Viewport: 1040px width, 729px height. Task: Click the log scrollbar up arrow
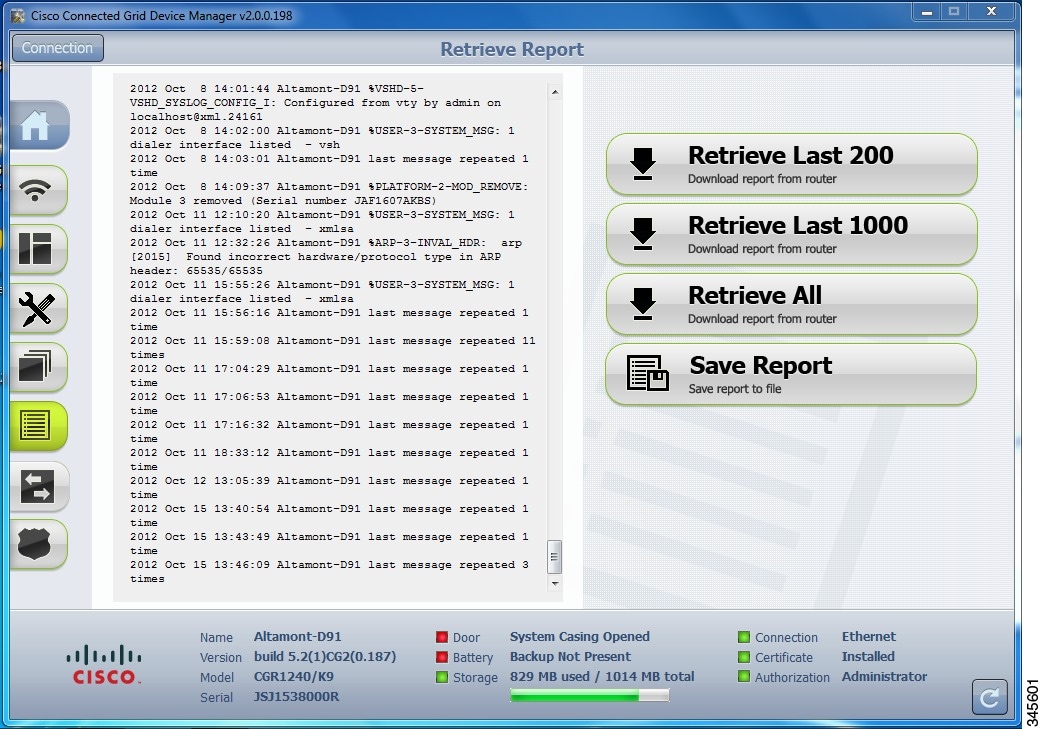pyautogui.click(x=555, y=92)
